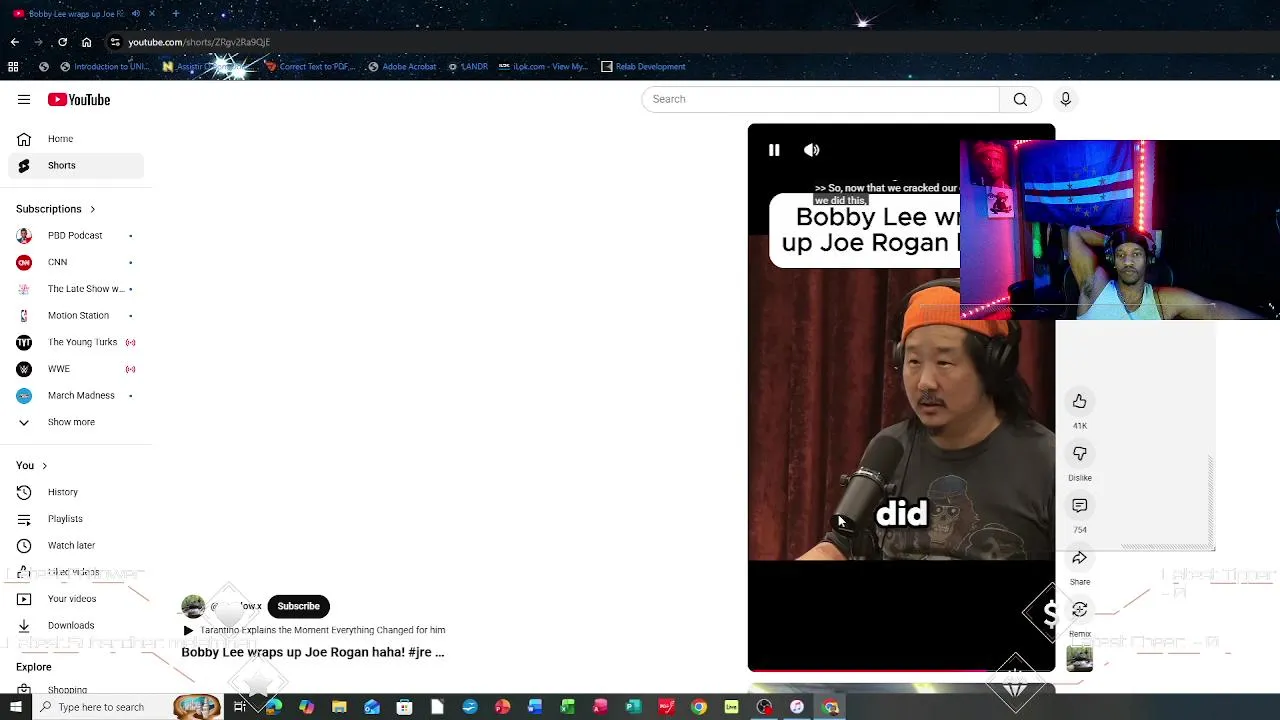The height and width of the screenshot is (720, 1280).
Task: Open Correct Text to PDF bookmark
Action: click(x=310, y=67)
